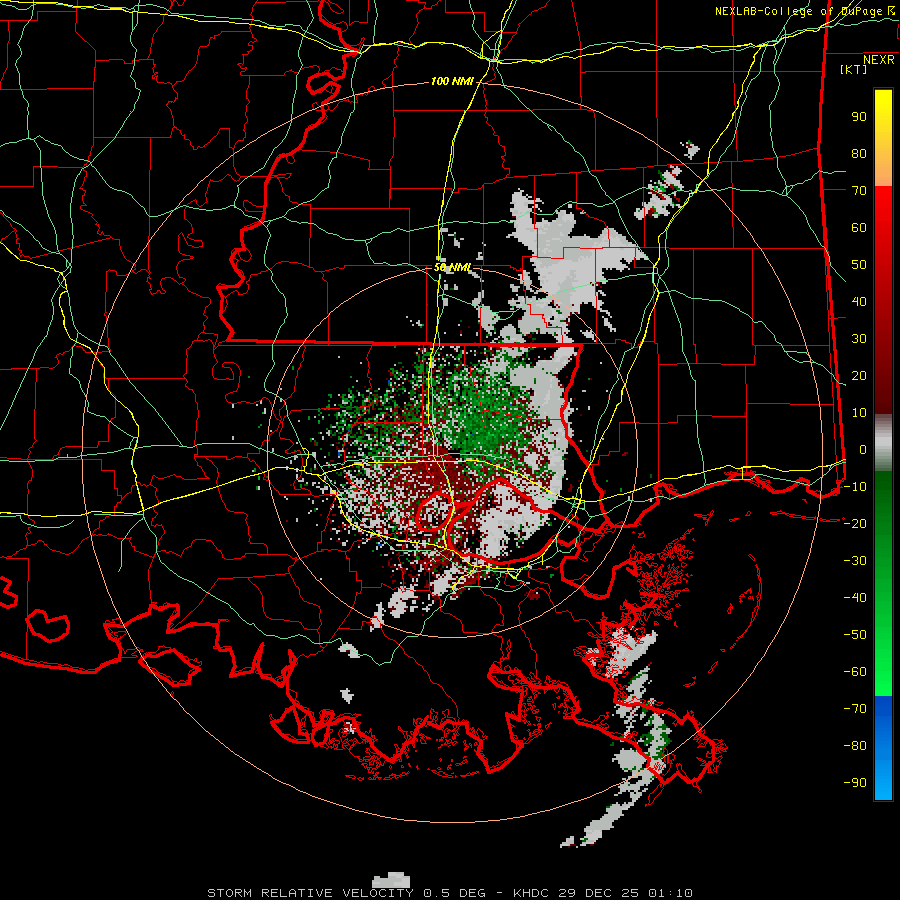Click the 50 value on the velocity scale
This screenshot has width=900, height=900.
(859, 265)
